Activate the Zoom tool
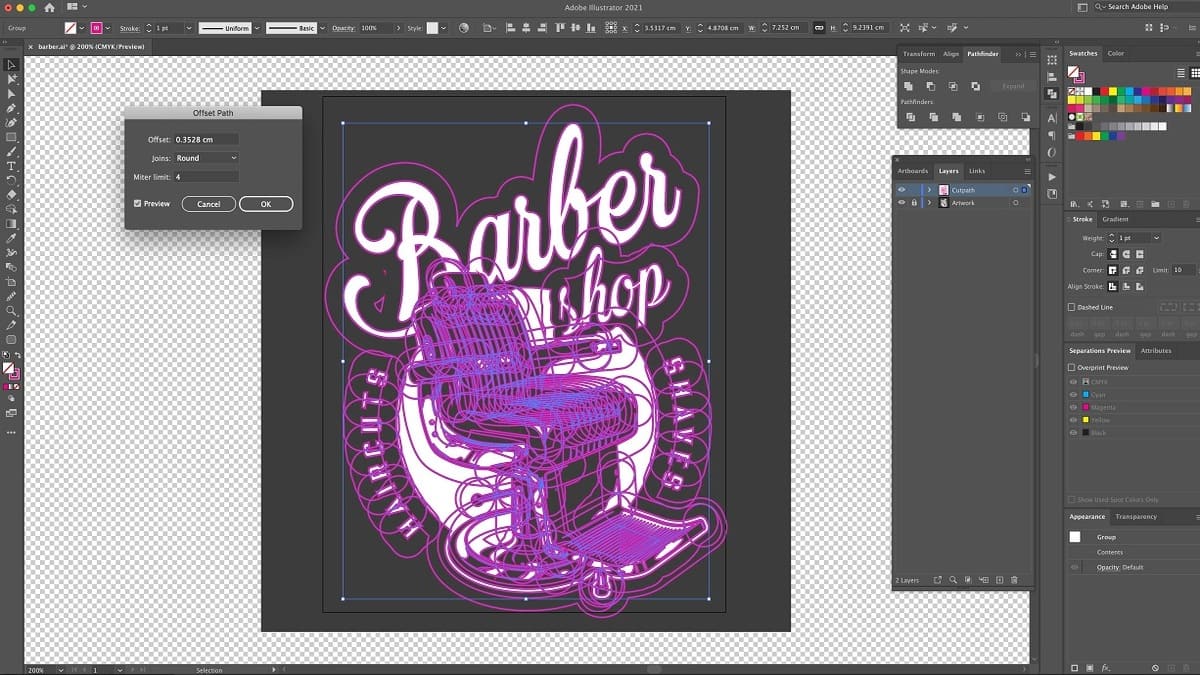This screenshot has height=675, width=1200. click(x=11, y=310)
